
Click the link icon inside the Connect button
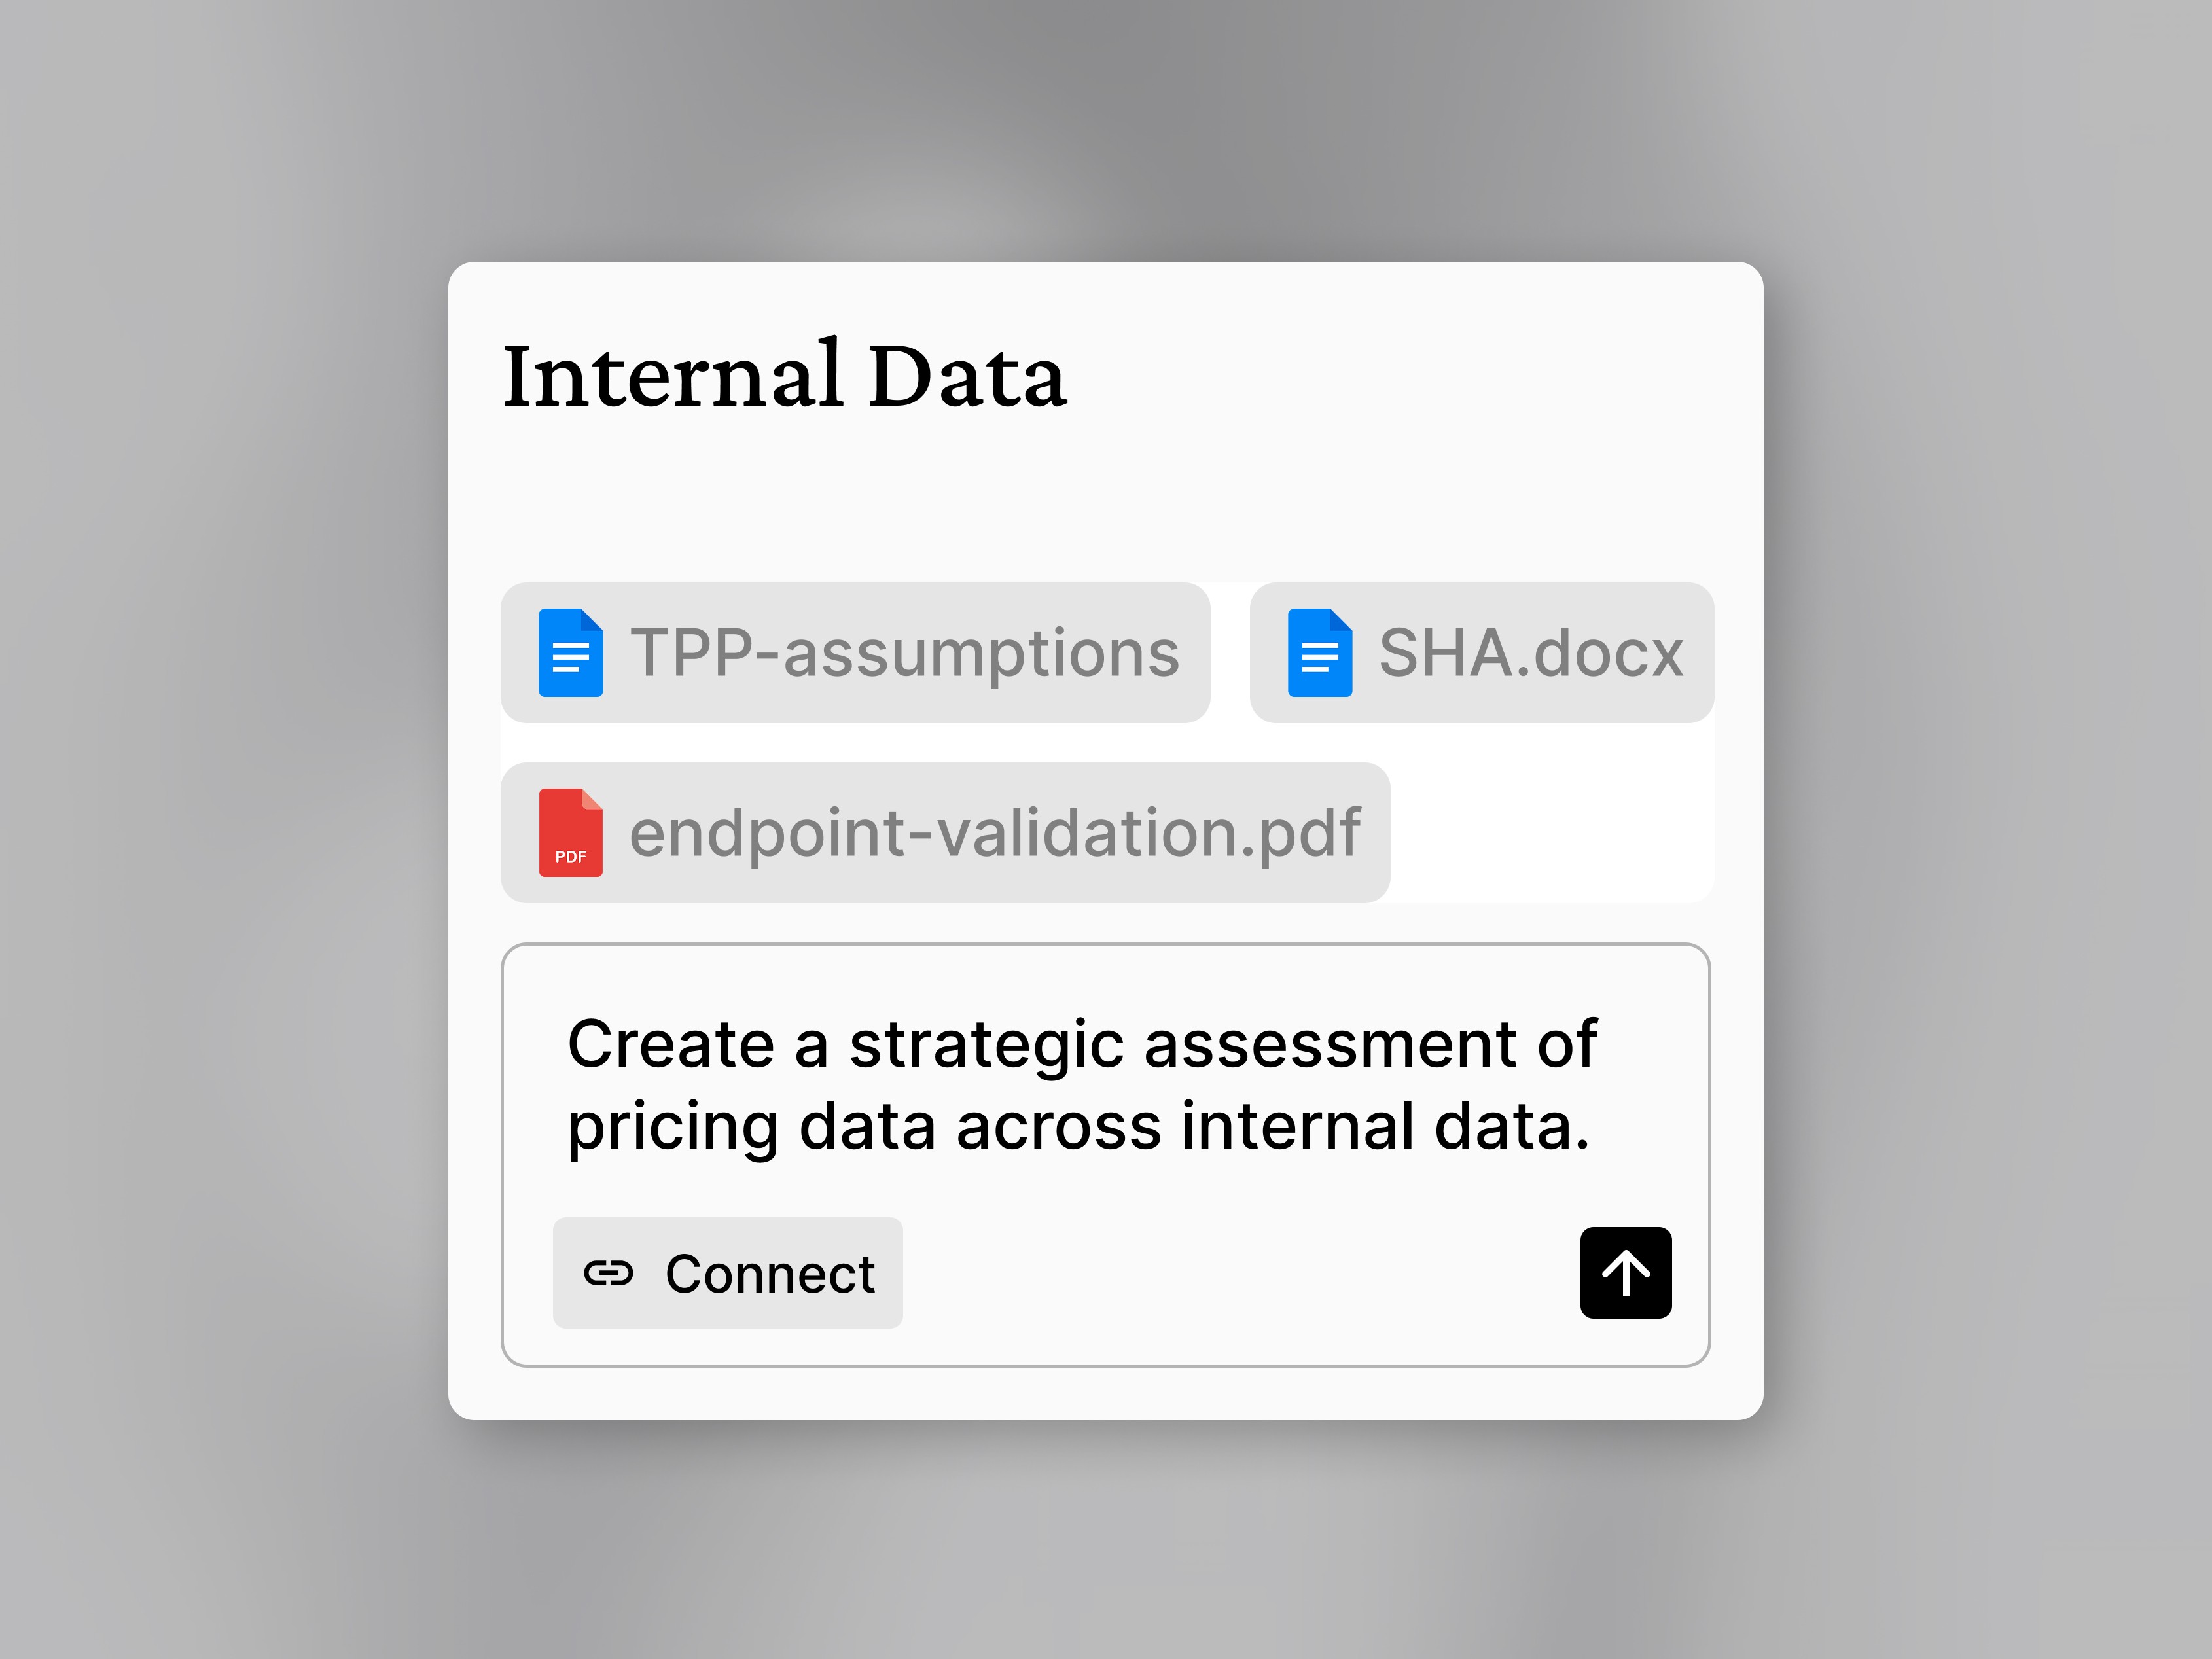point(611,1273)
